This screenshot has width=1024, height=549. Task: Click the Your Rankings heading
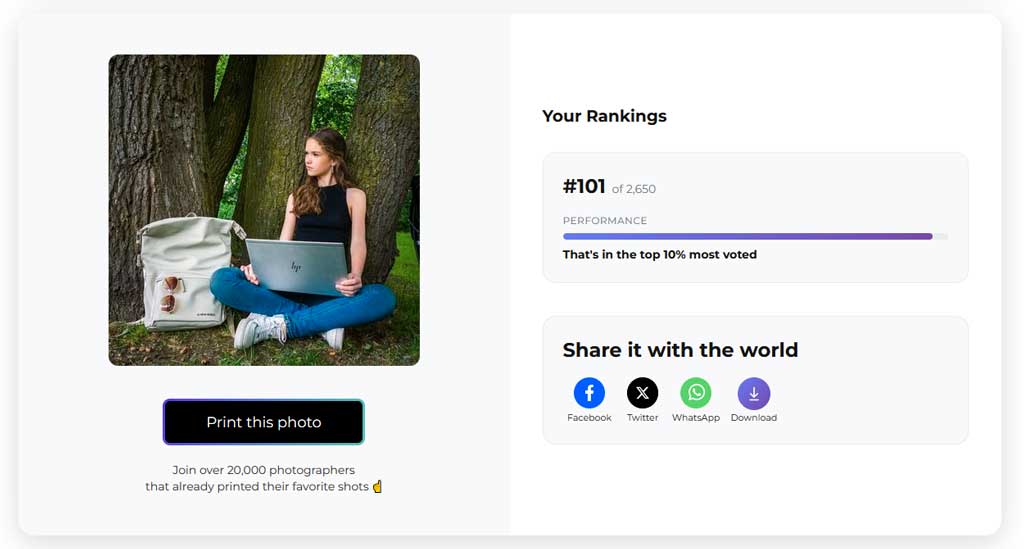(x=604, y=116)
